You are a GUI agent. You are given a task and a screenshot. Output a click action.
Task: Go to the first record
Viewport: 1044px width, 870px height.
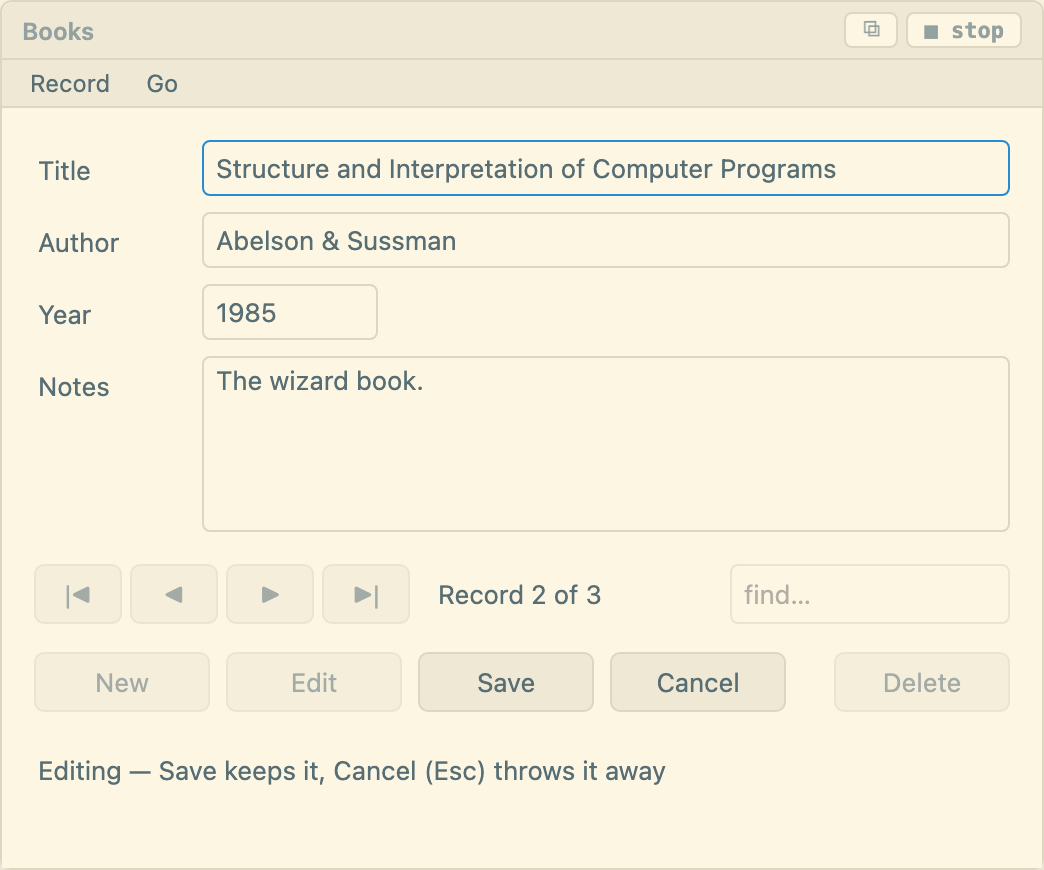click(78, 594)
